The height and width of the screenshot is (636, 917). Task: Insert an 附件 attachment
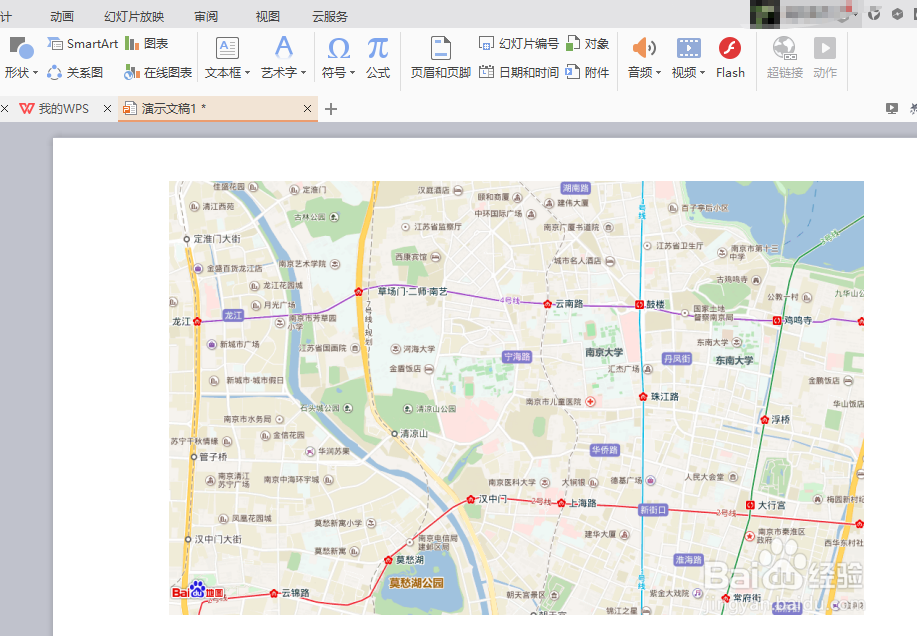click(588, 72)
